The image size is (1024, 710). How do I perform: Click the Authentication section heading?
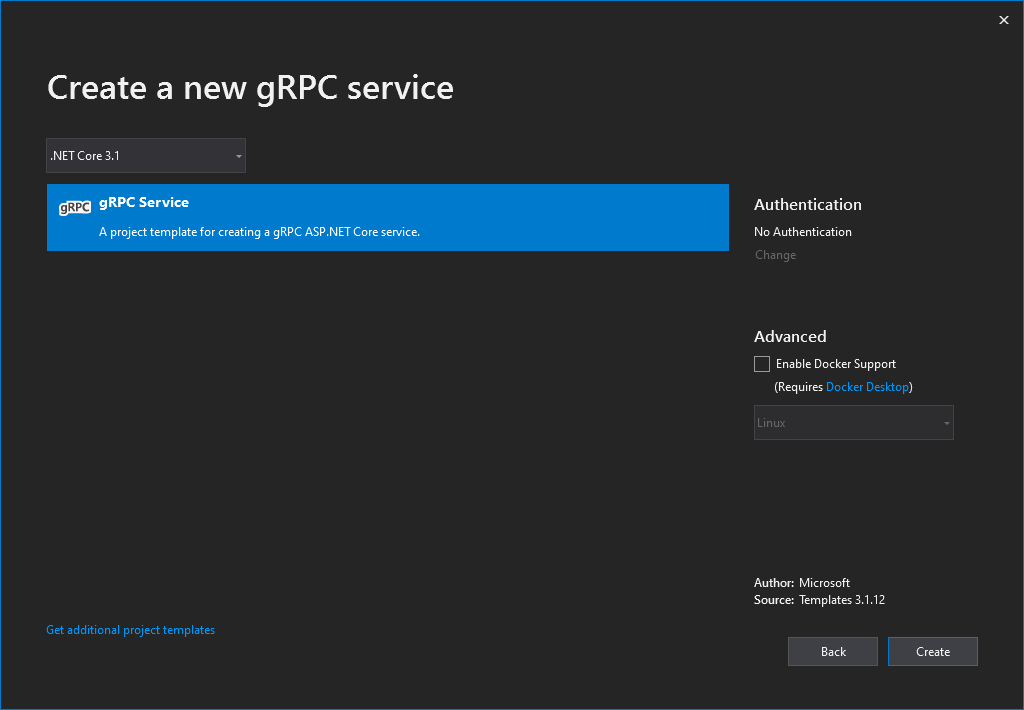point(808,204)
